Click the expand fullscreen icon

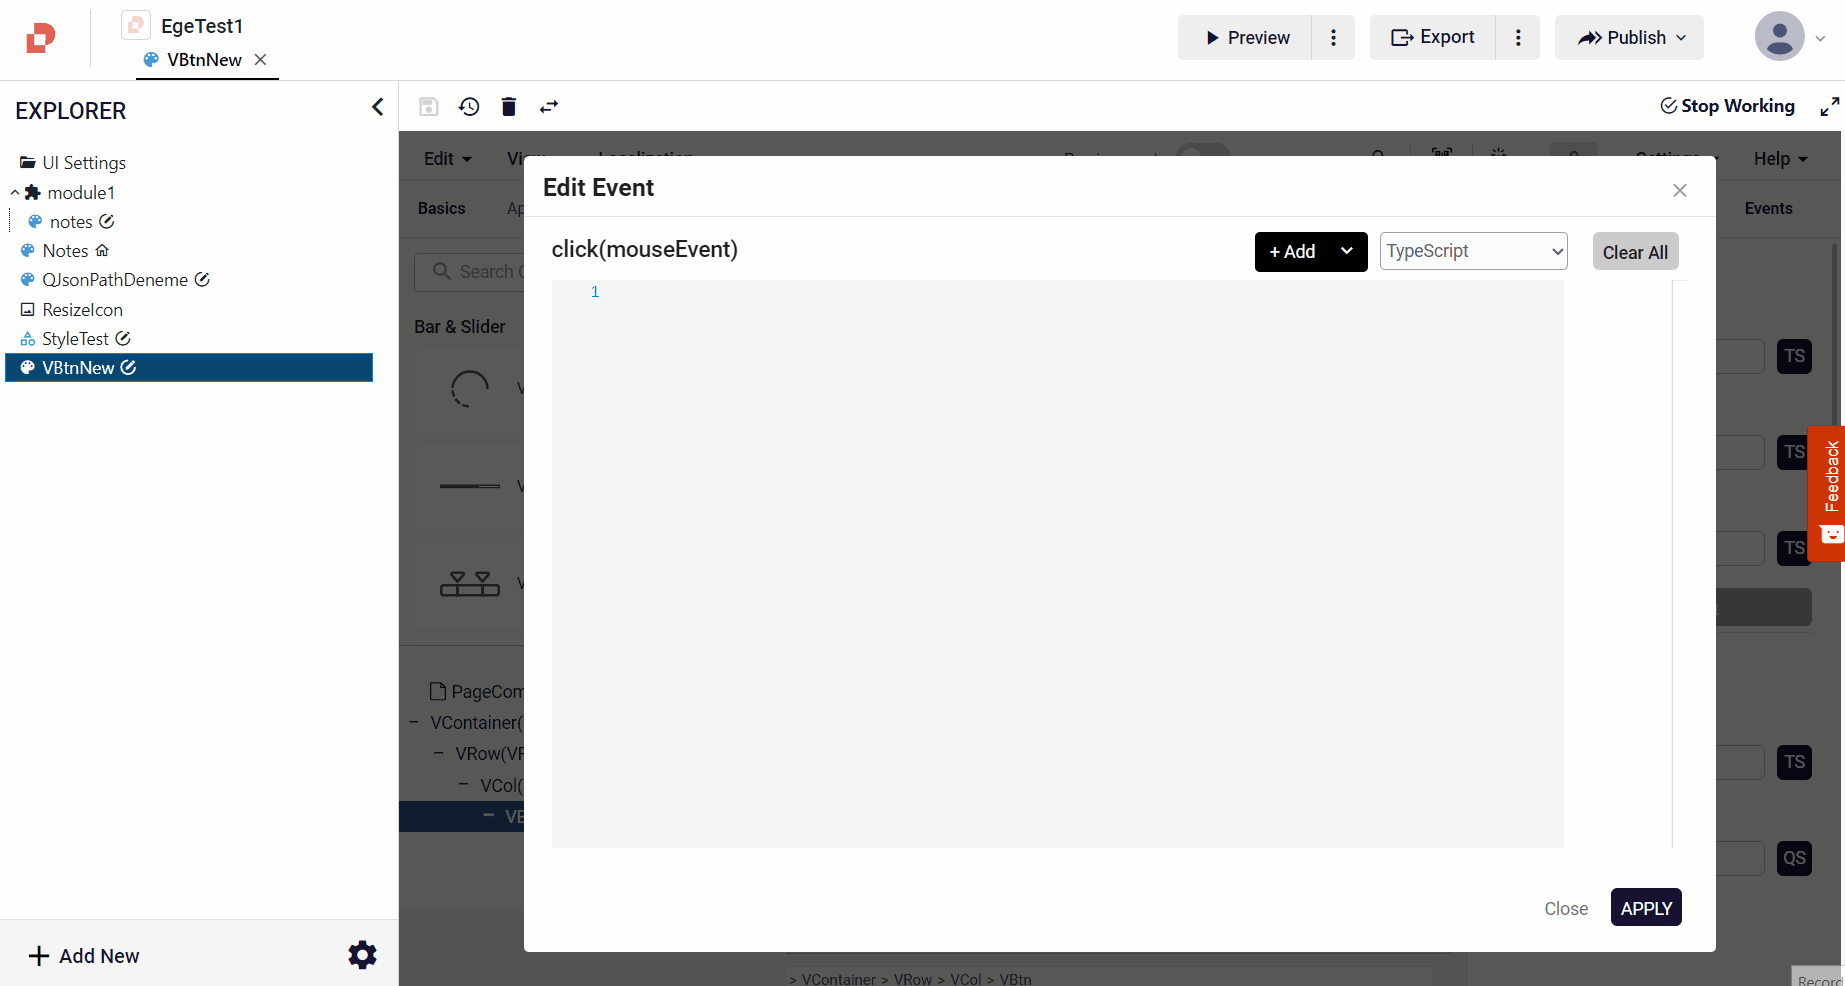(1829, 107)
